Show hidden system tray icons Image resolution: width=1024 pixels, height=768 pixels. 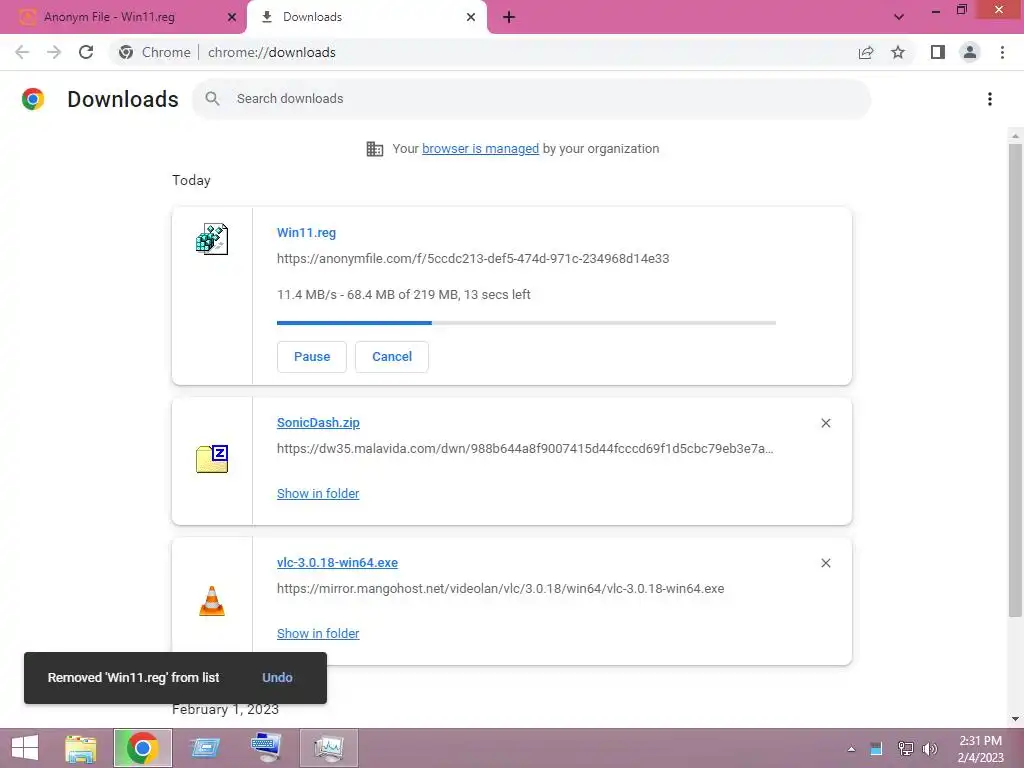(x=851, y=749)
